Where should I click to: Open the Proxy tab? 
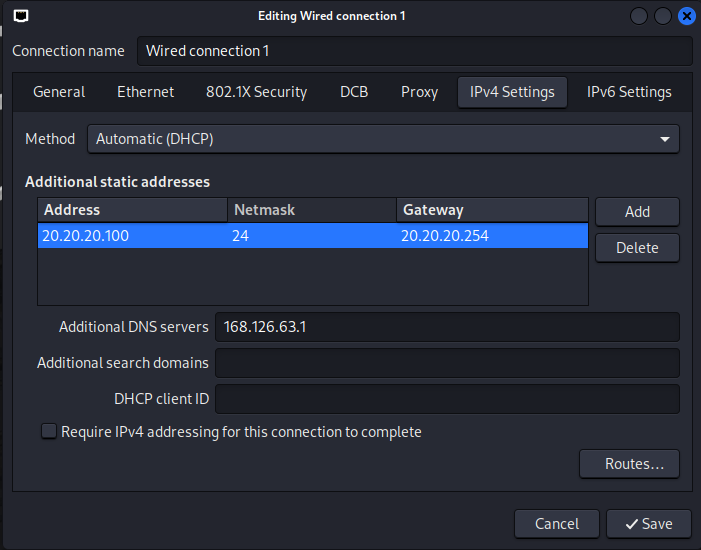pyautogui.click(x=419, y=92)
